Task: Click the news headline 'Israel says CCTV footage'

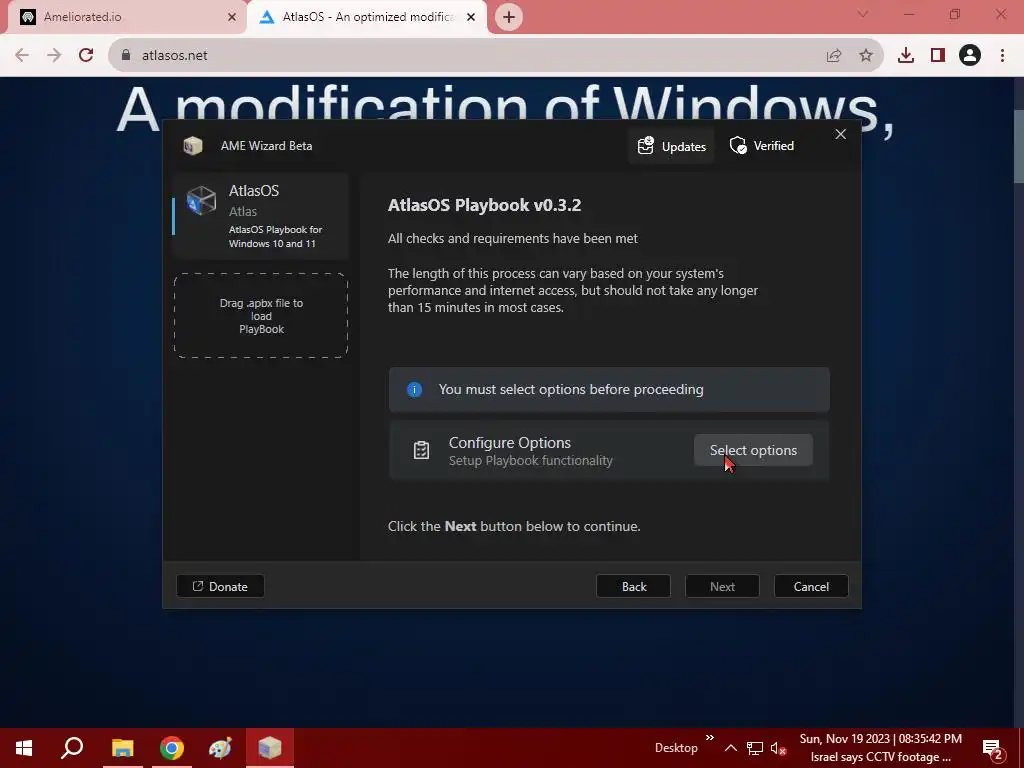Action: pyautogui.click(x=880, y=757)
